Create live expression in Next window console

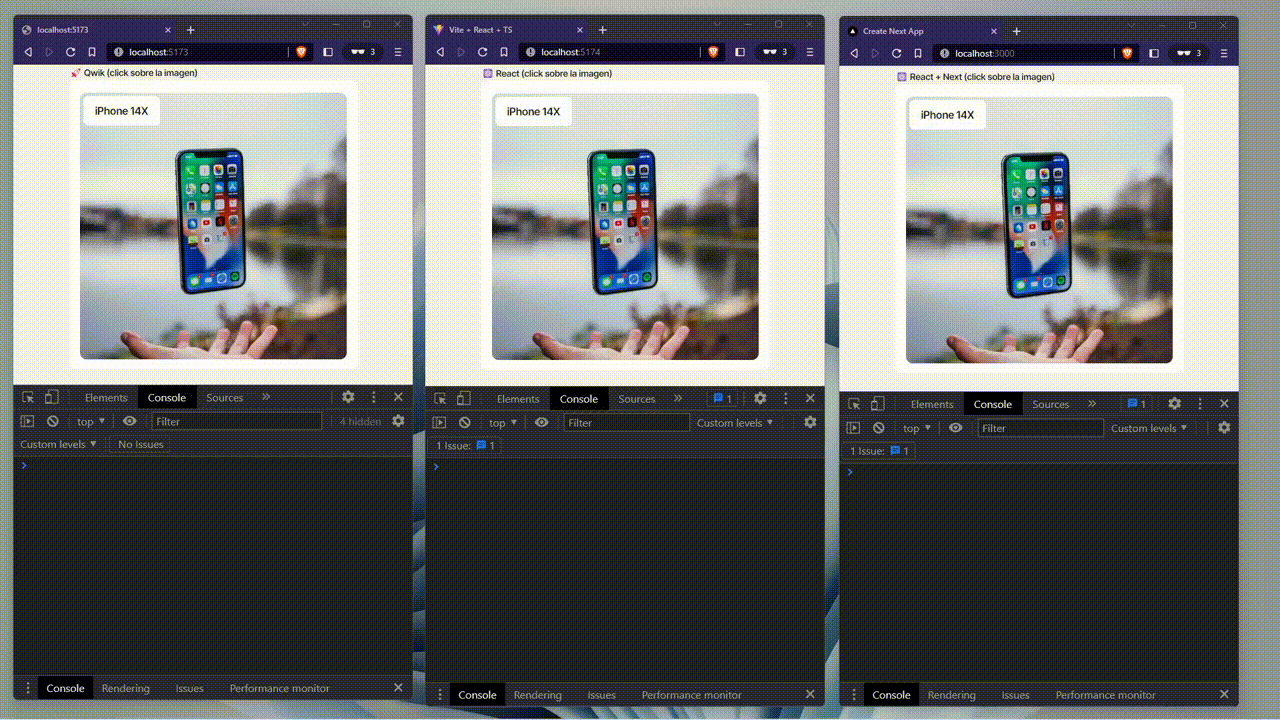(x=956, y=428)
